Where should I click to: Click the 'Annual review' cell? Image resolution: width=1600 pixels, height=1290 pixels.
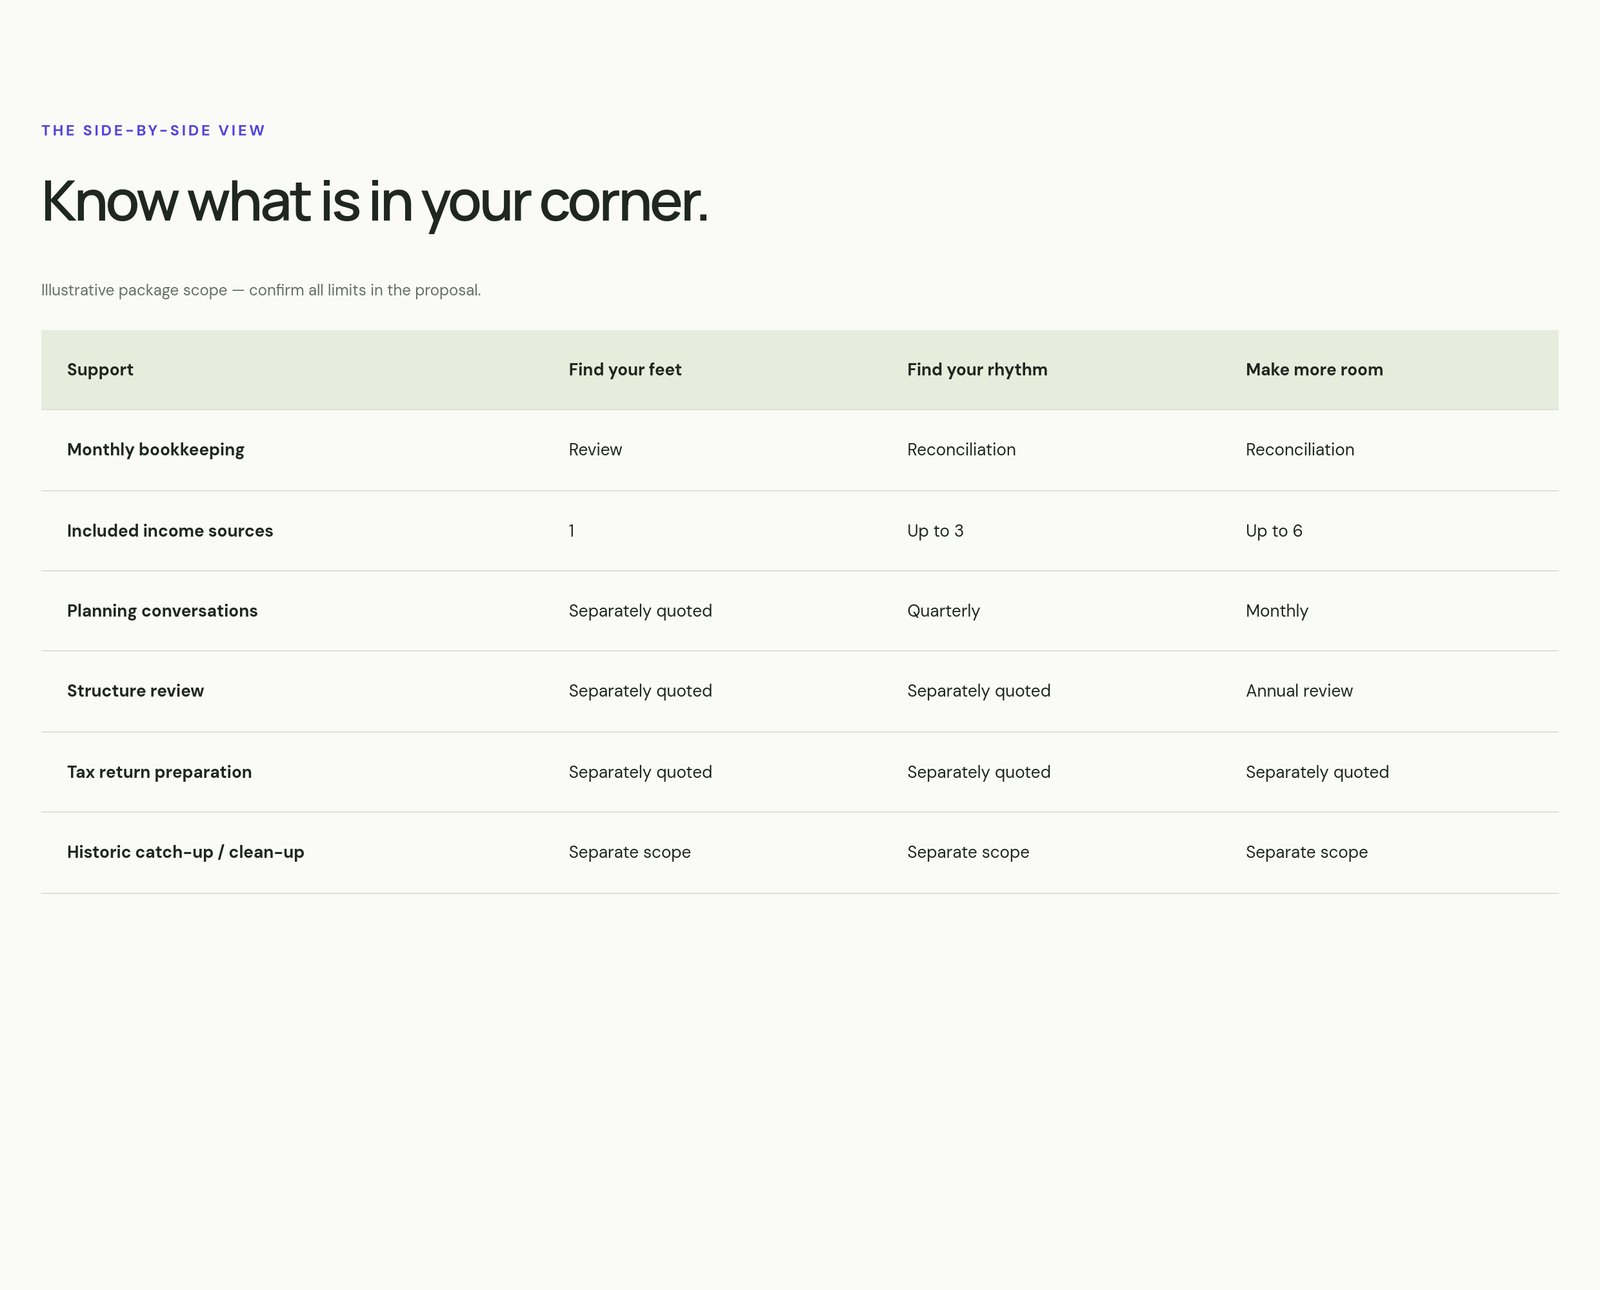coord(1299,691)
